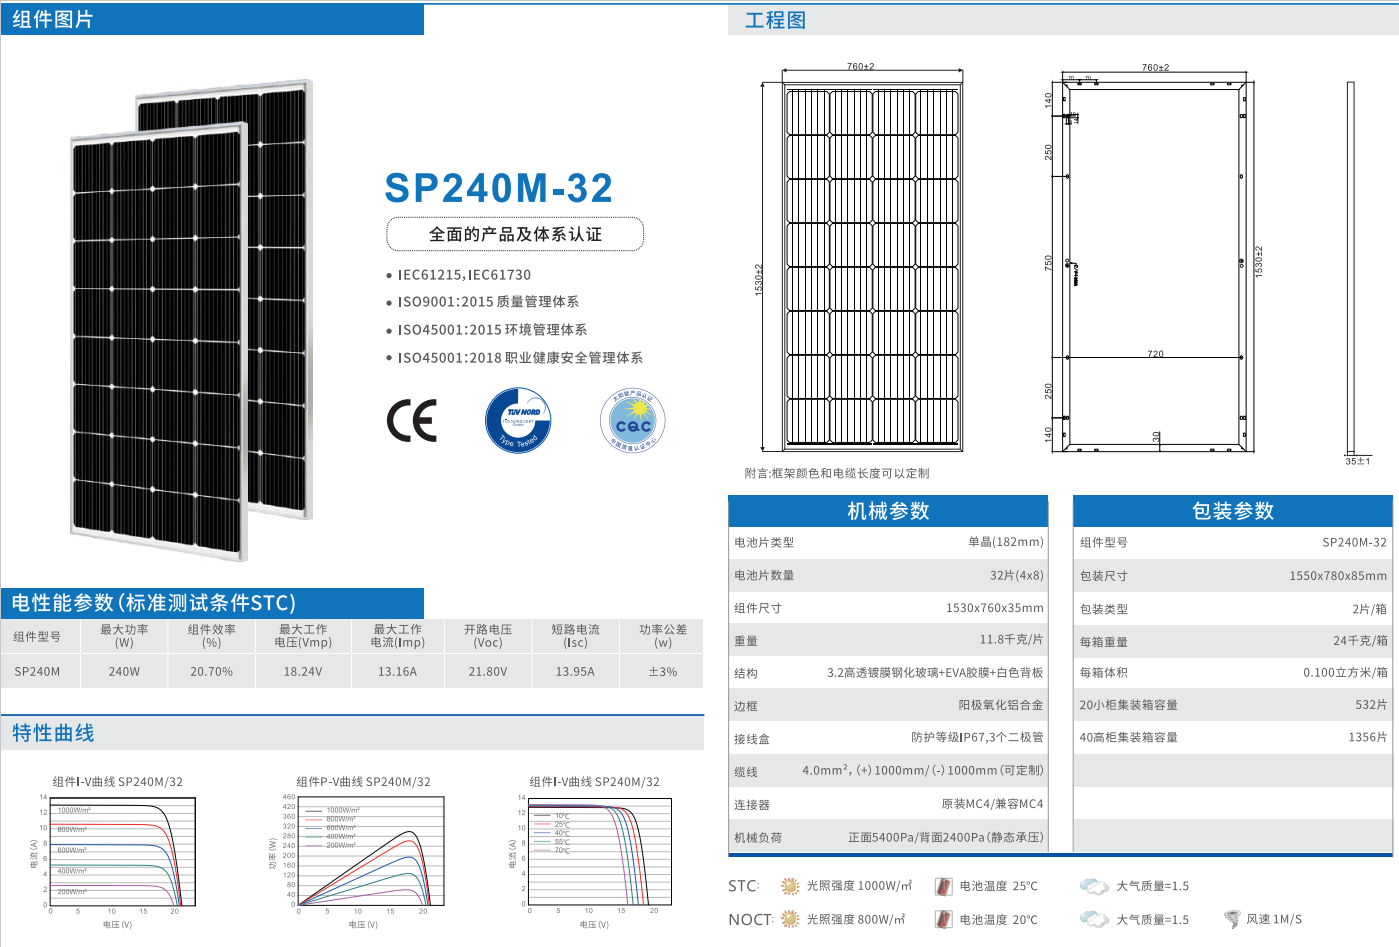Viewport: 1399px width, 947px height.
Task: Select the 工程图 section header
Action: click(775, 20)
